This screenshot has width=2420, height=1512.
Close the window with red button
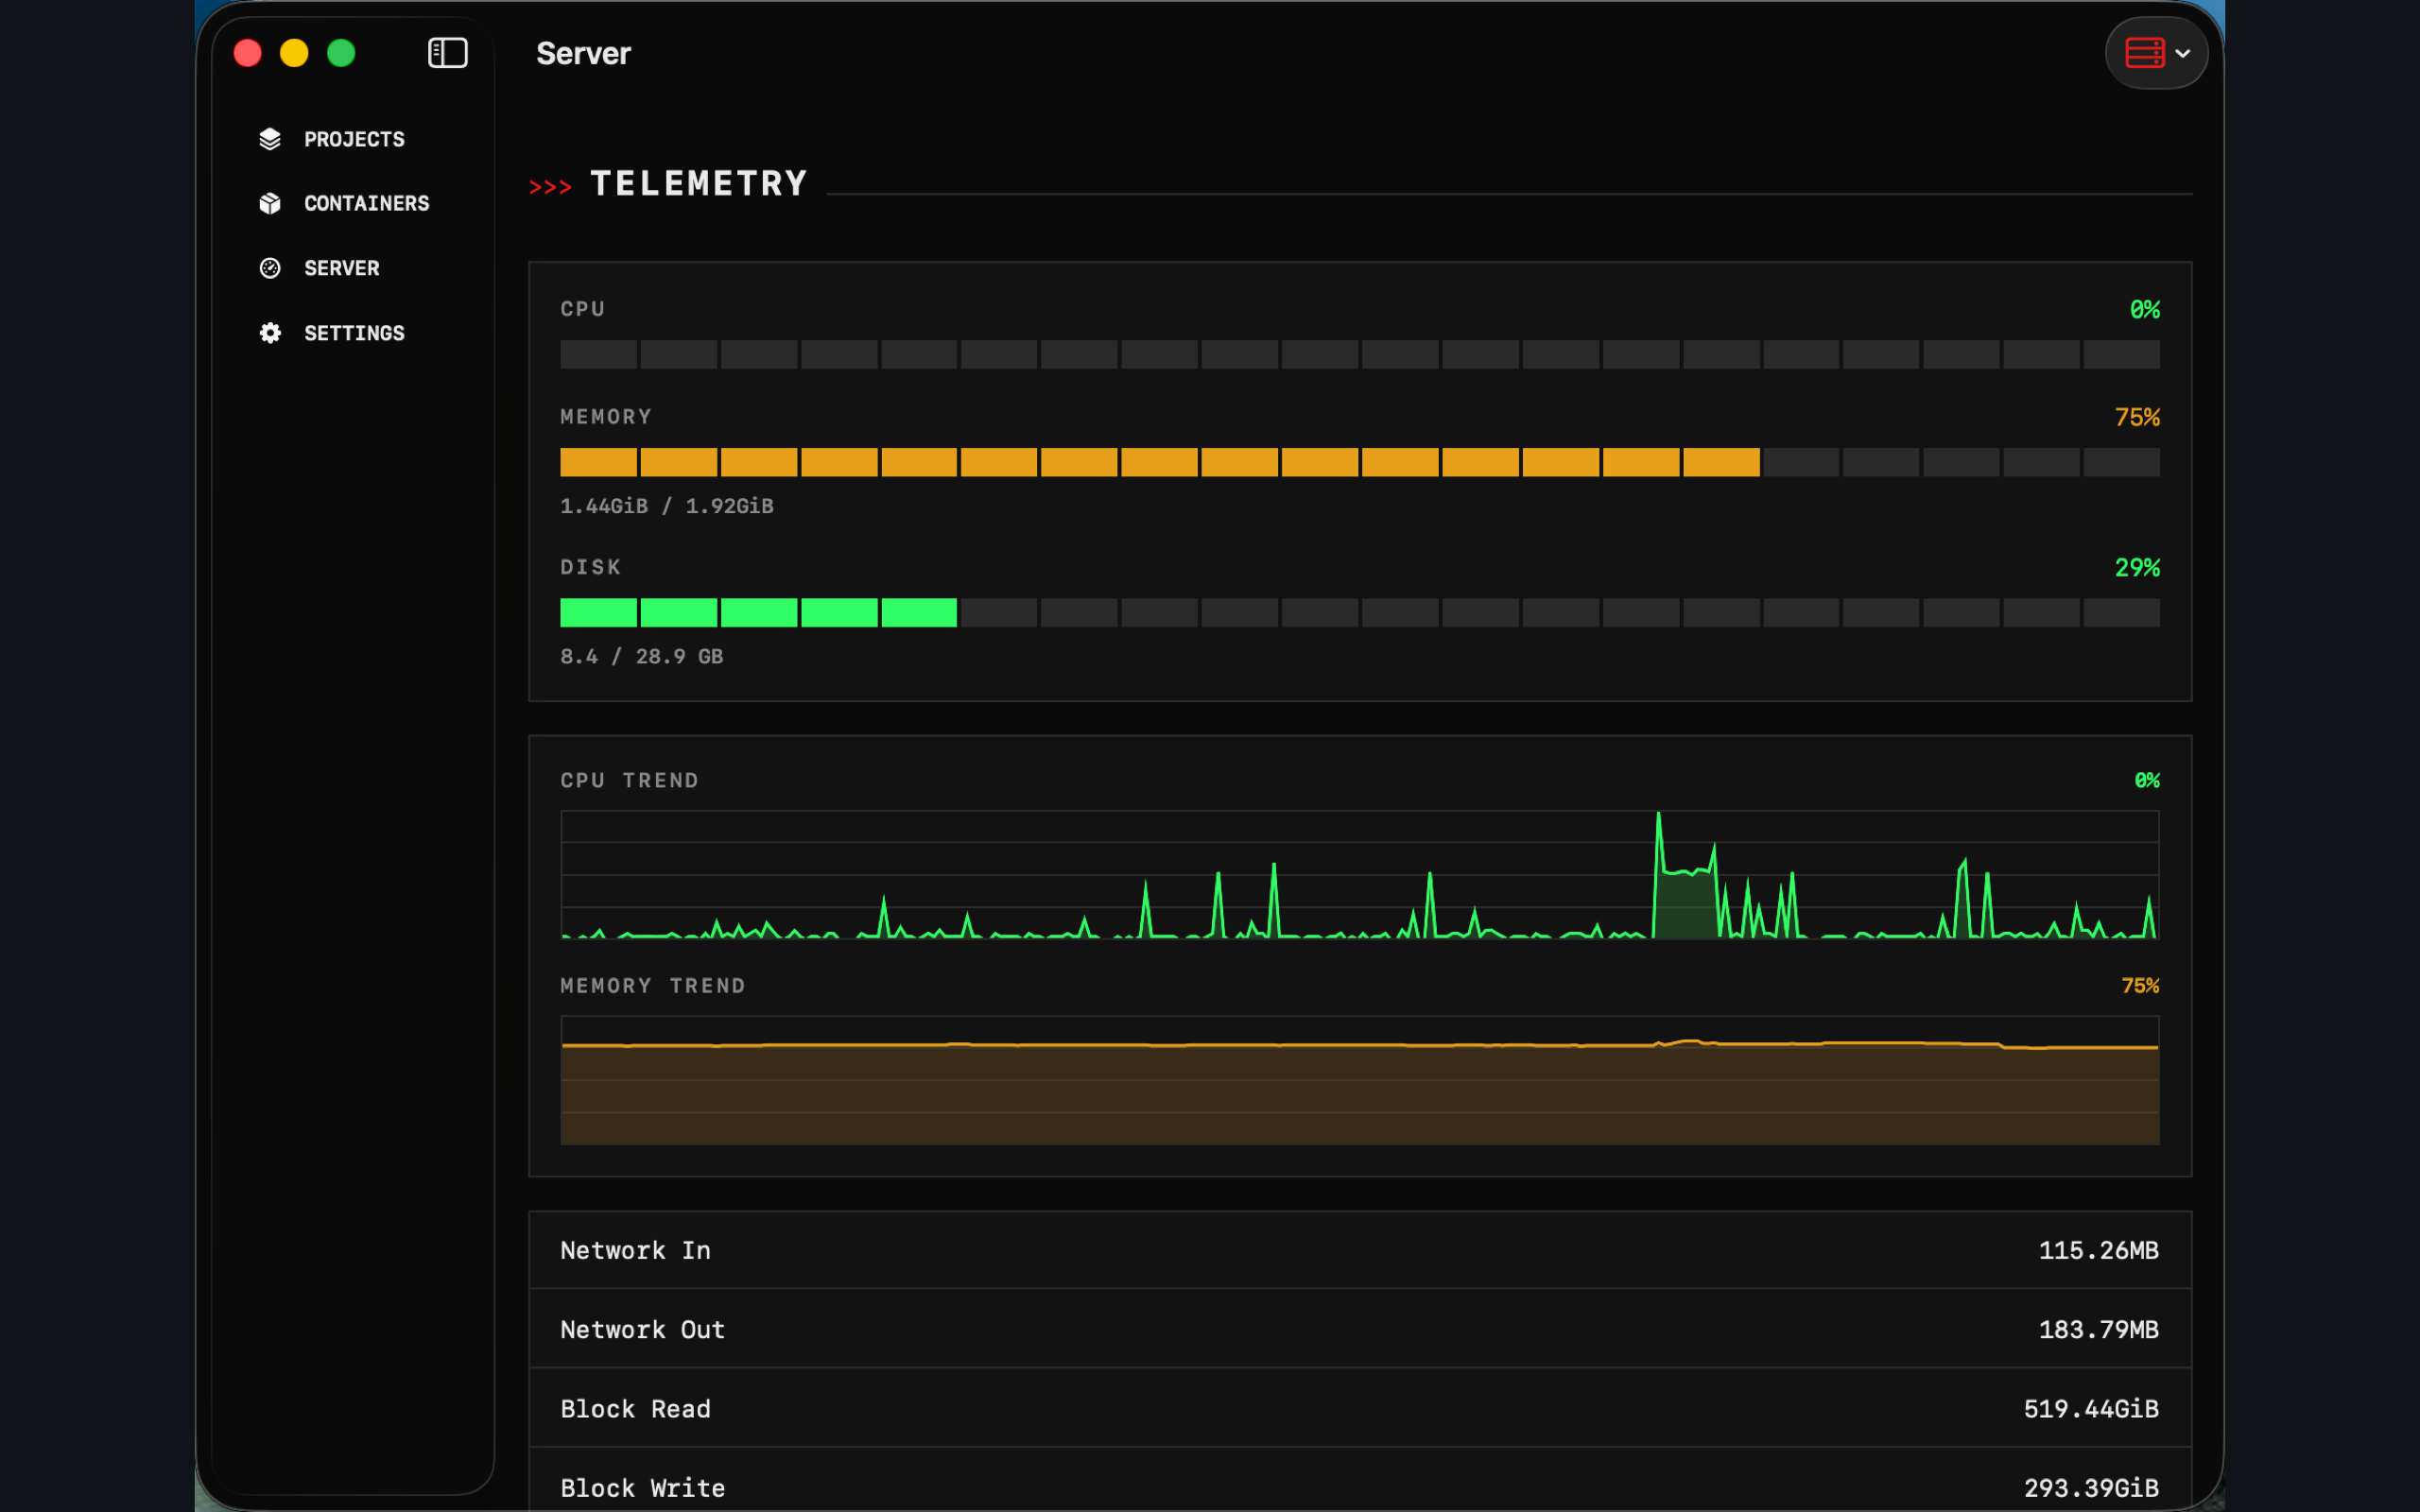click(x=247, y=53)
